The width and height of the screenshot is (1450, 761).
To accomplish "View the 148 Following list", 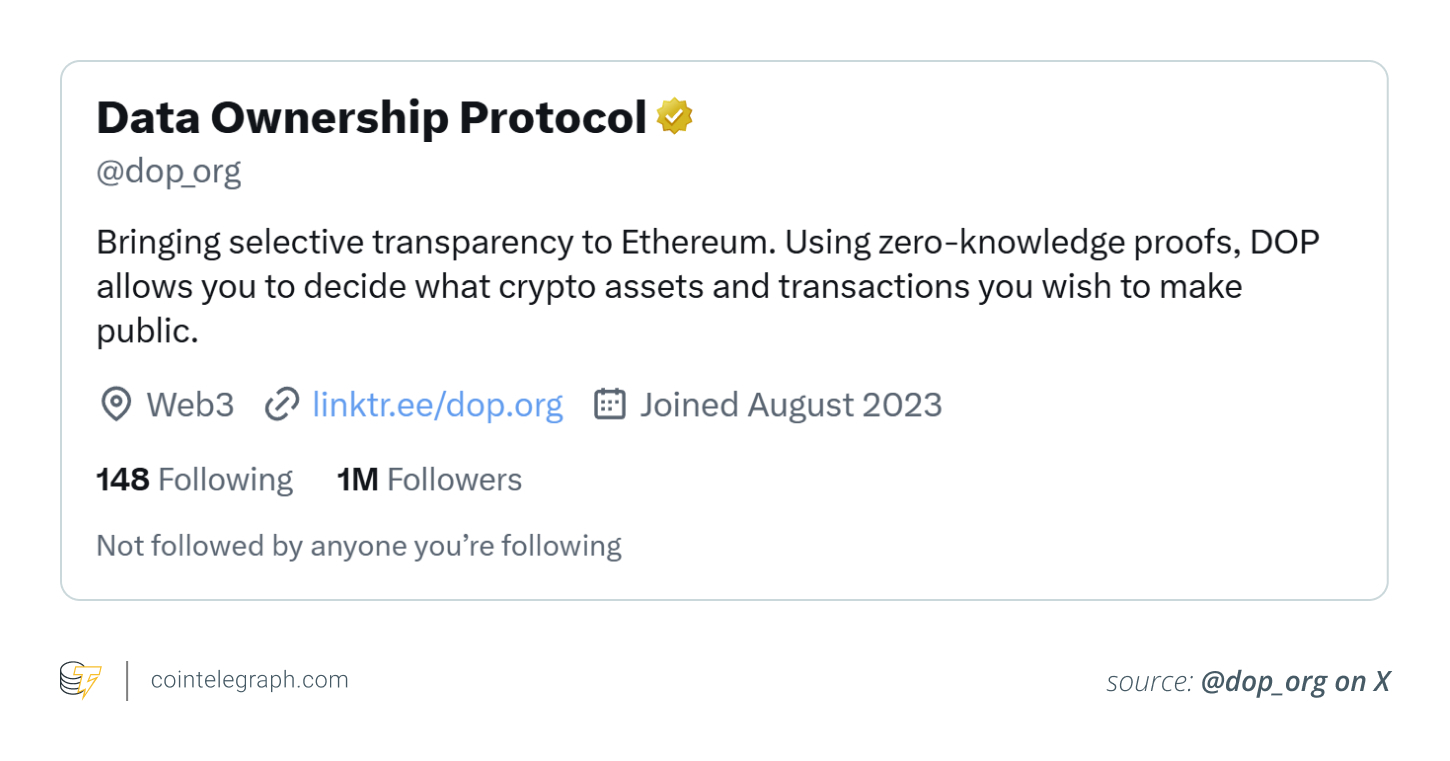I will click(195, 480).
